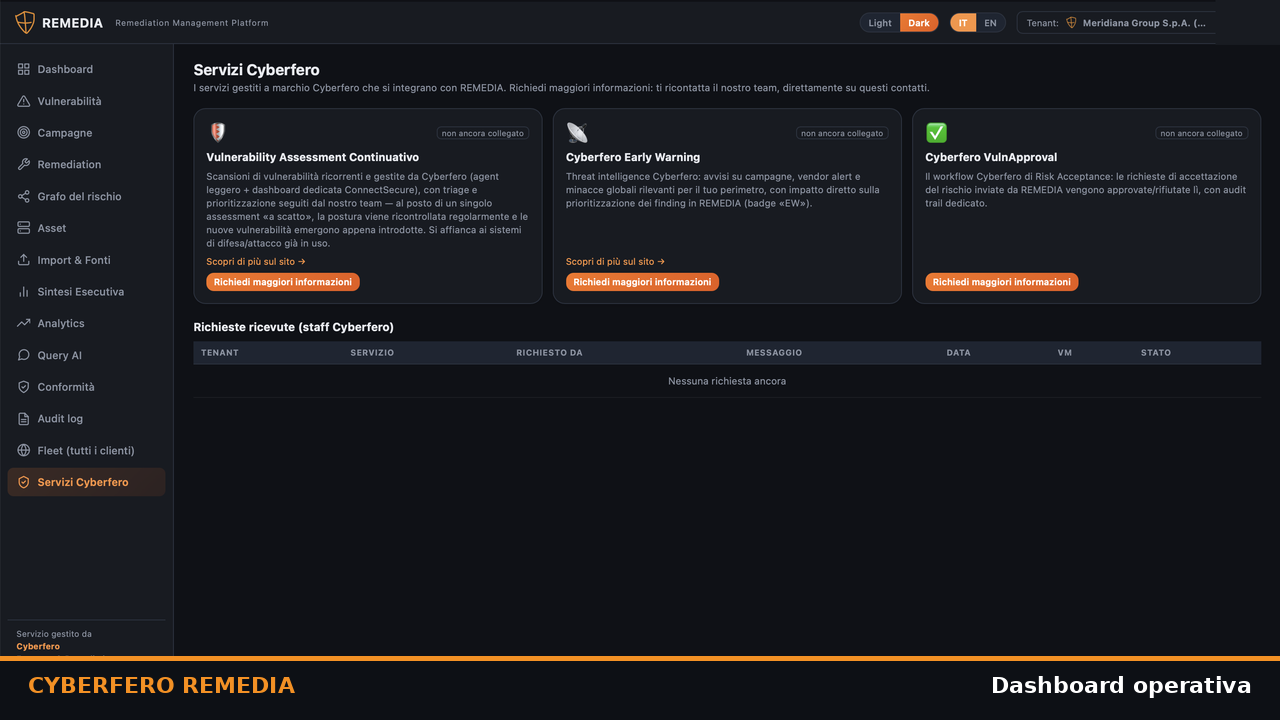The image size is (1280, 720).
Task: Click the Query AI chat bubble icon
Action: (x=24, y=355)
